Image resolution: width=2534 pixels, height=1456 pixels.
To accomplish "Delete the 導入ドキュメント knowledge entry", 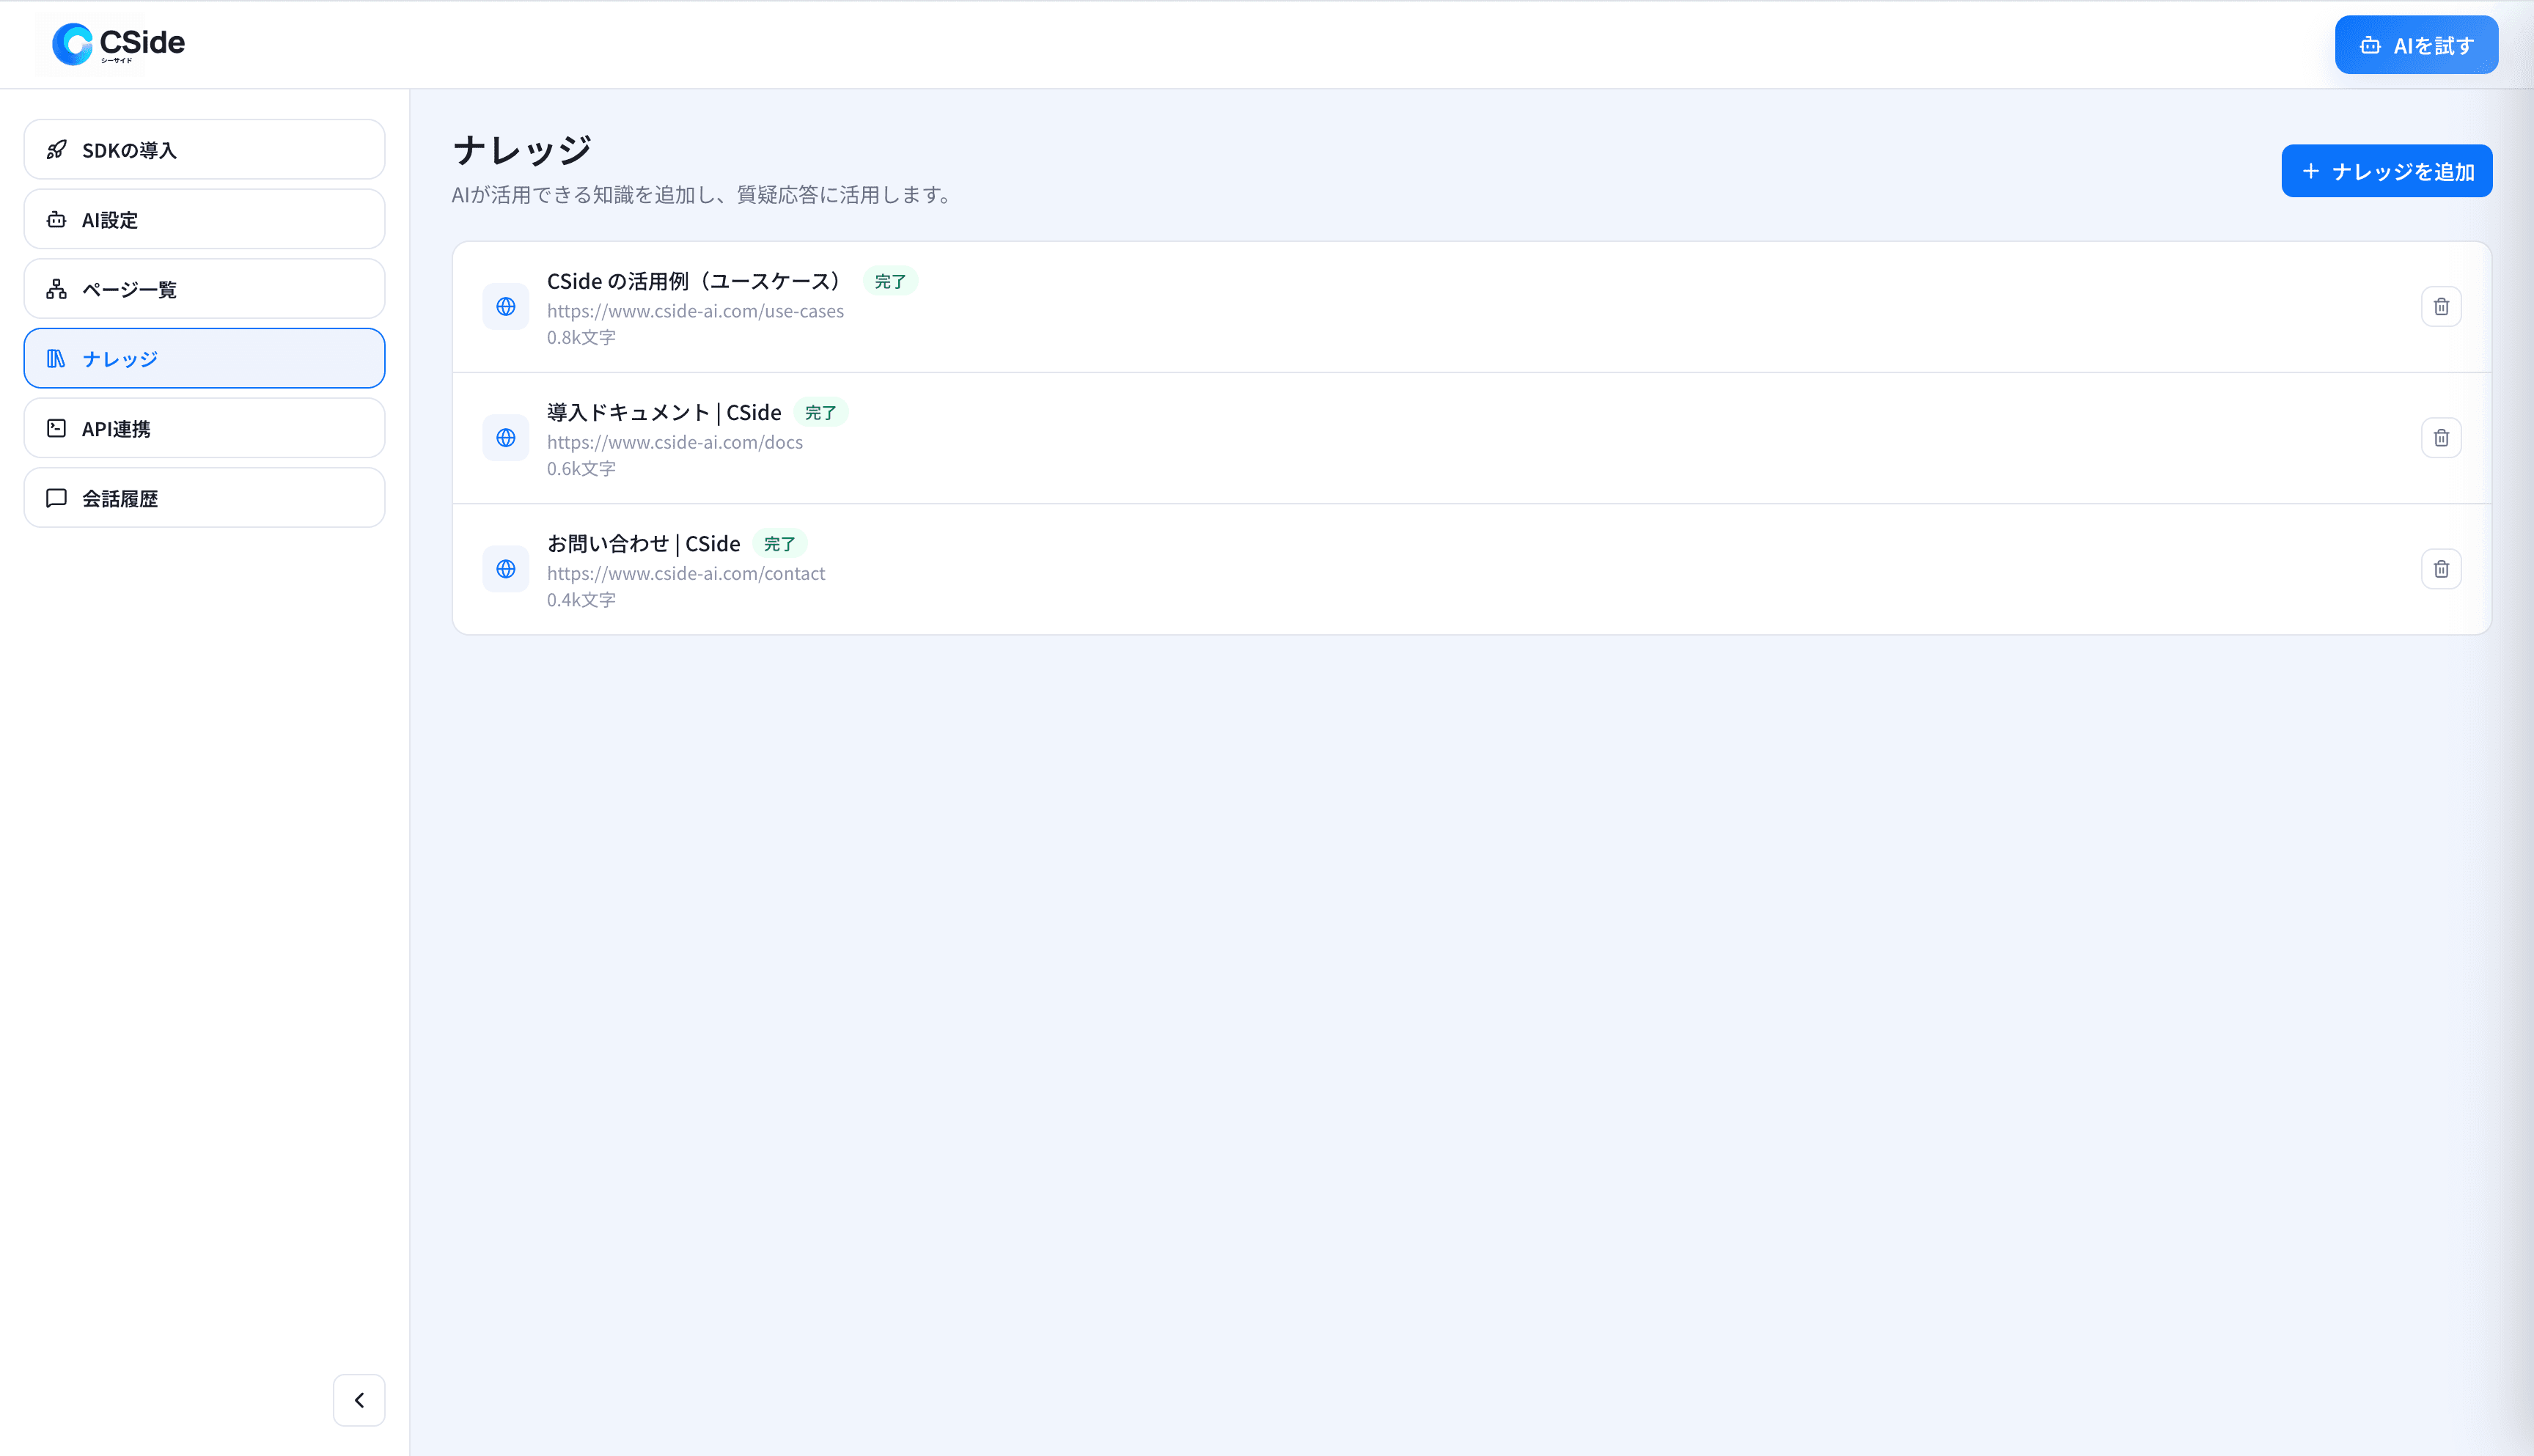I will [x=2441, y=438].
